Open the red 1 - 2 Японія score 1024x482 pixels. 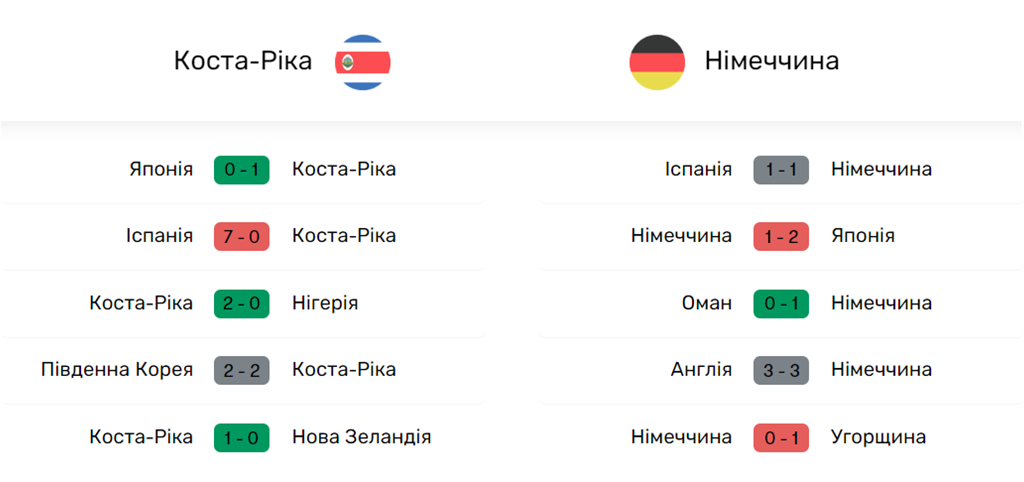click(x=781, y=236)
